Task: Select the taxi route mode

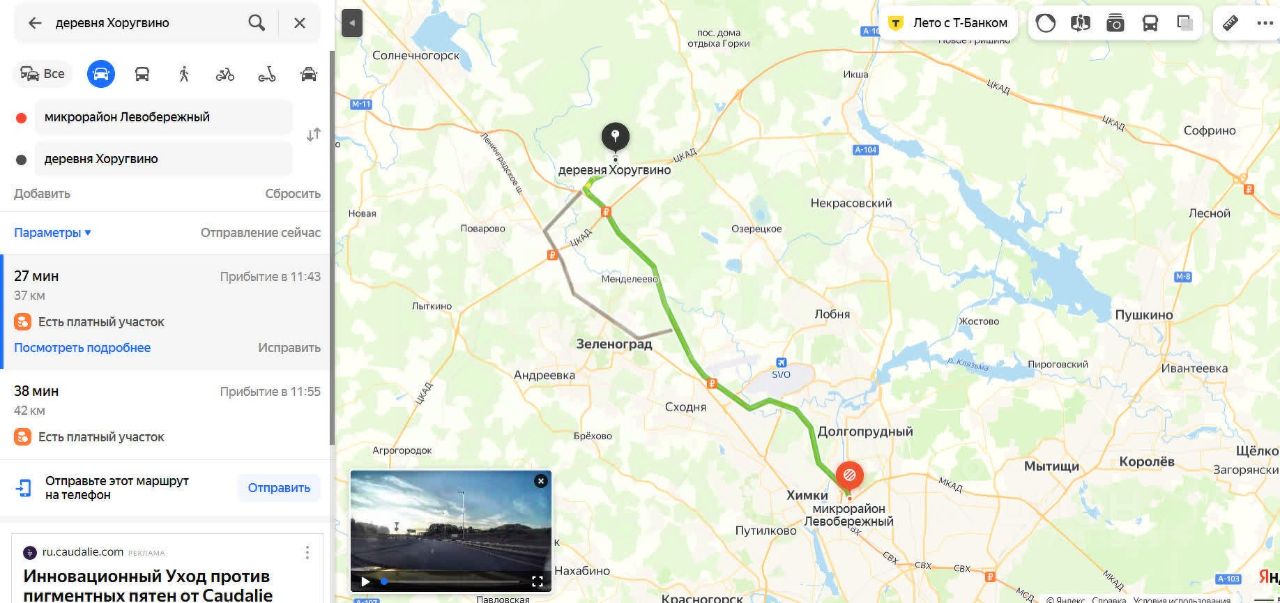Action: pyautogui.click(x=309, y=73)
